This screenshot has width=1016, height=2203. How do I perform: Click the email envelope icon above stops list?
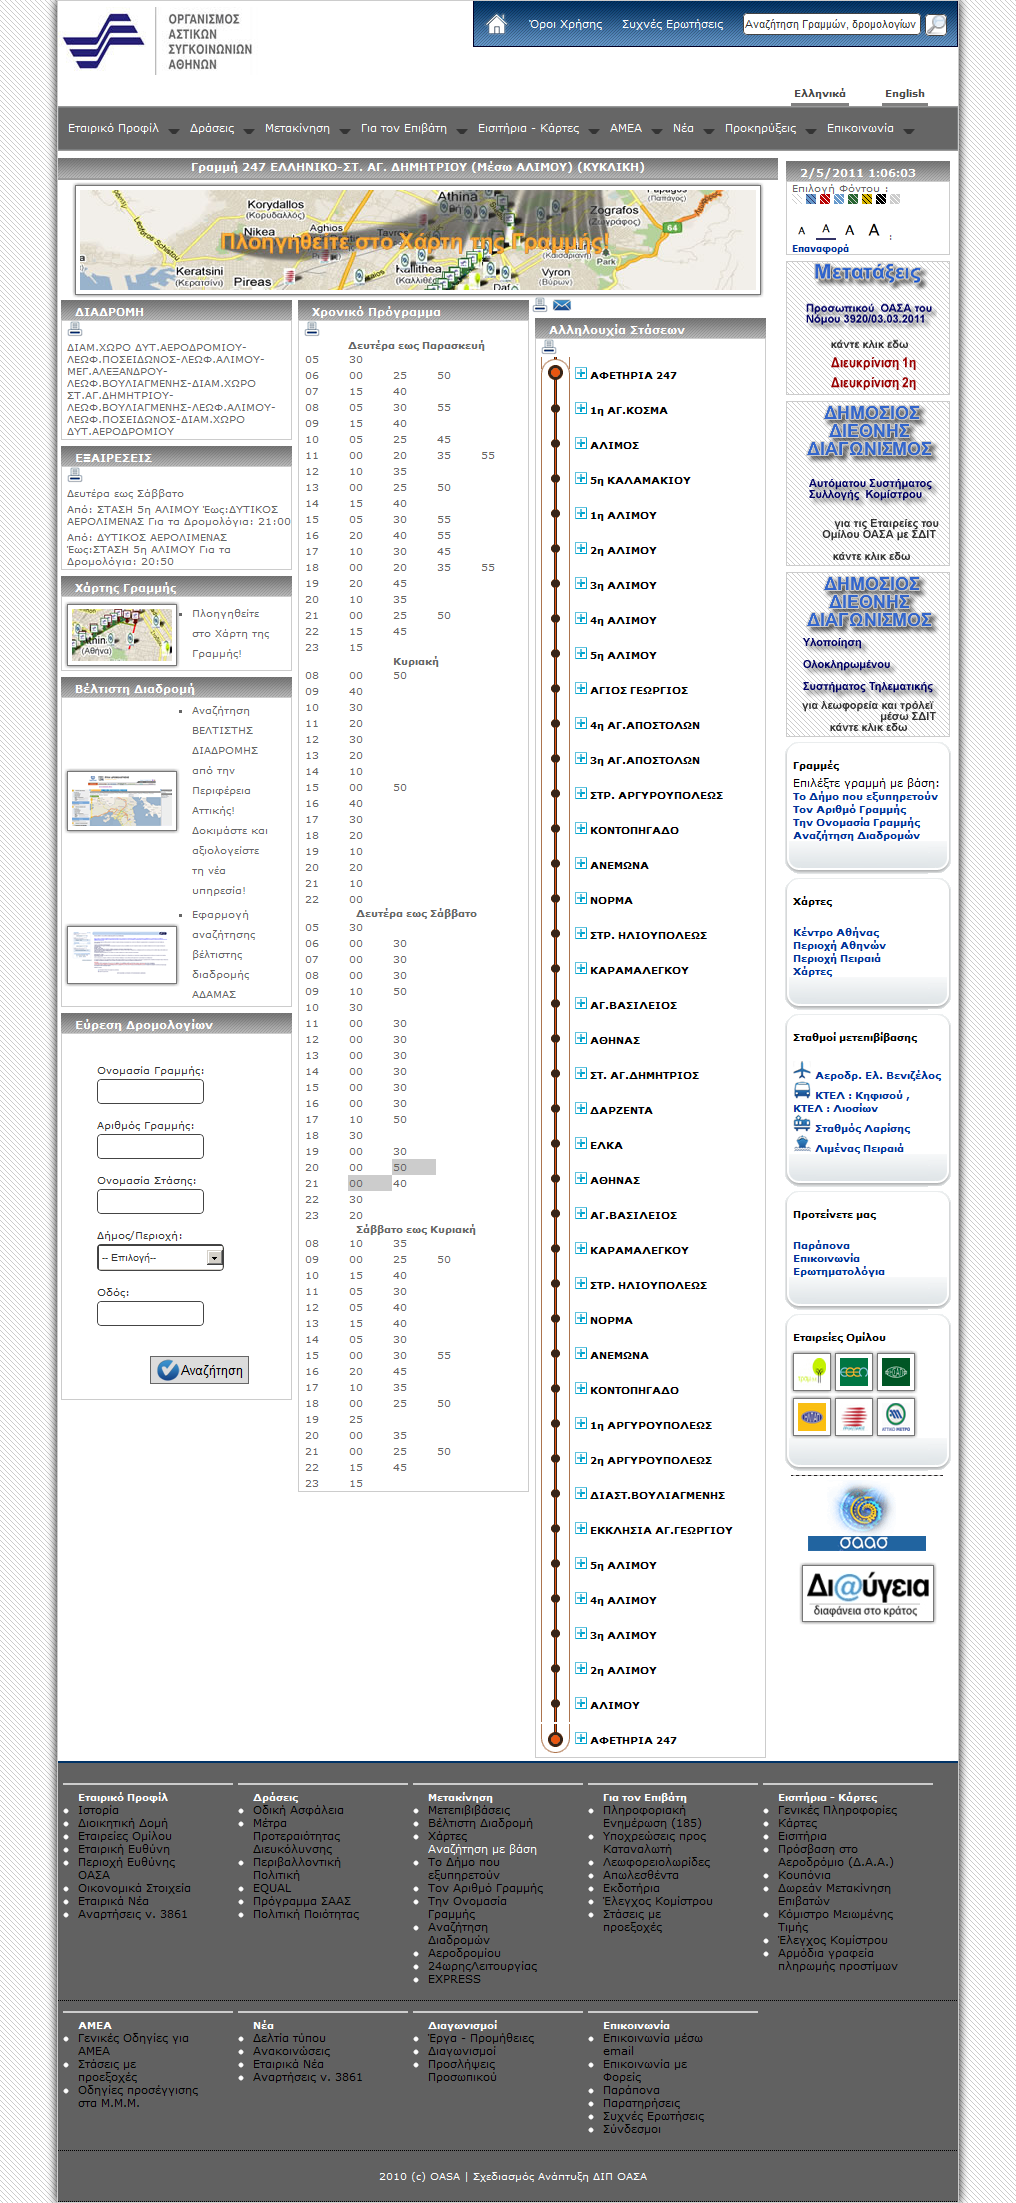562,305
